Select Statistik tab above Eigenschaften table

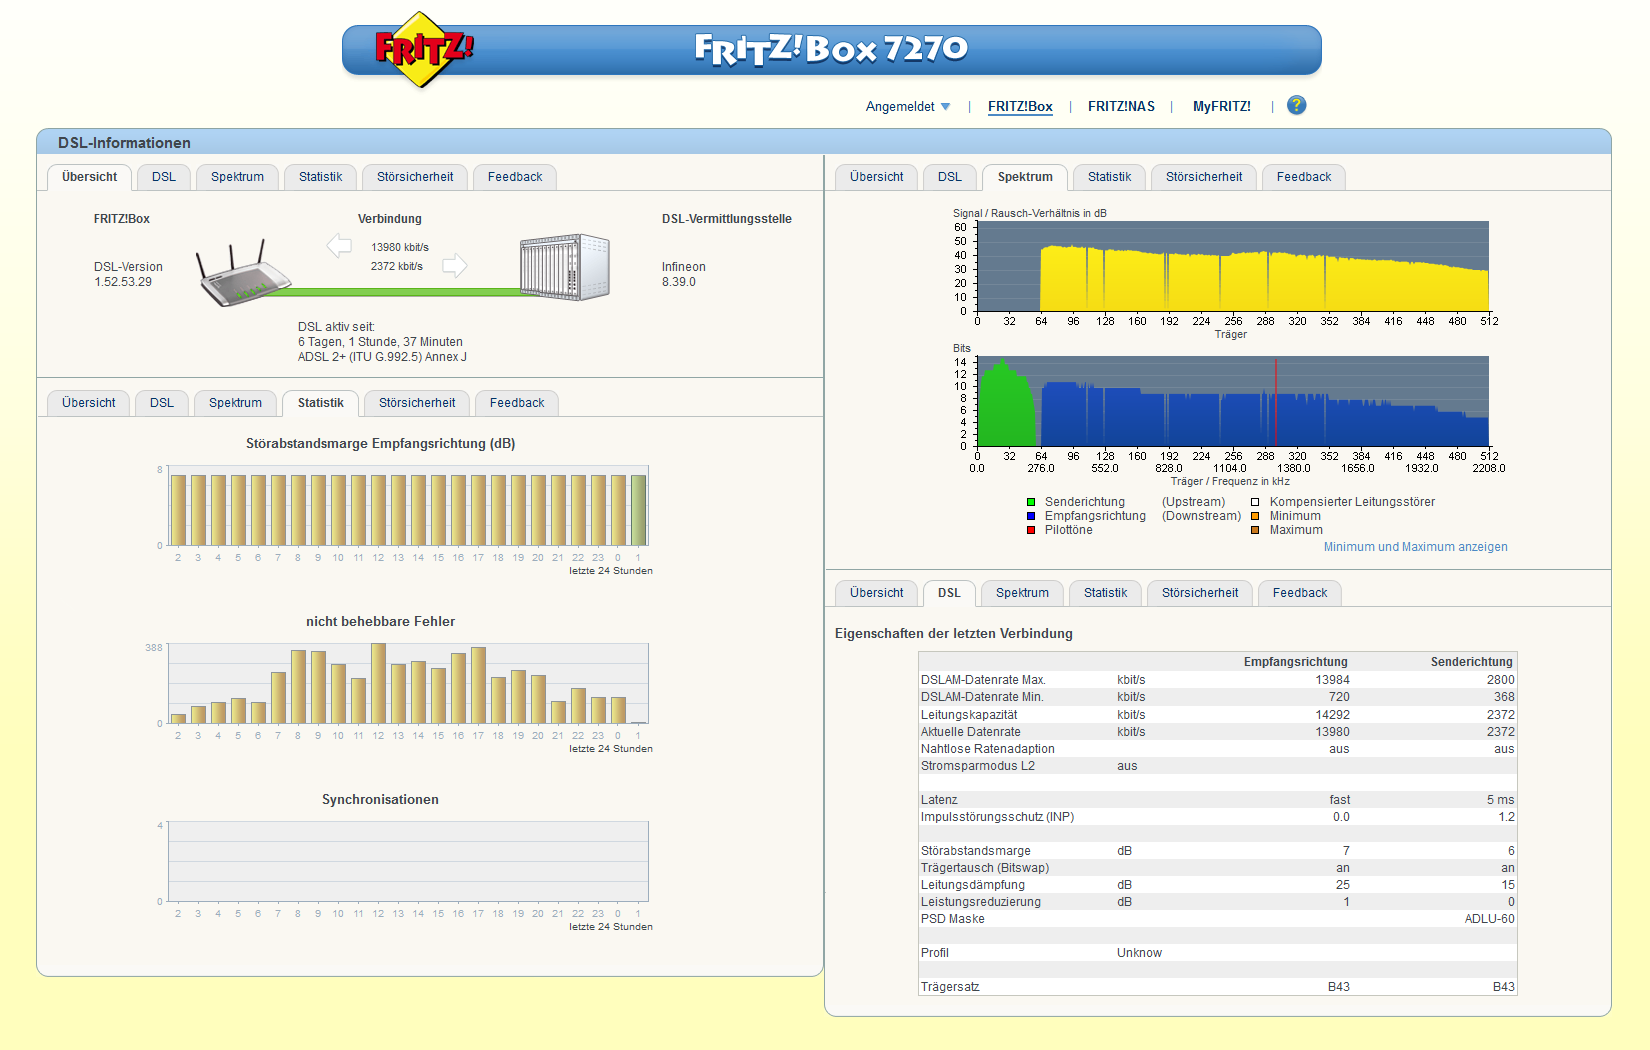[1105, 593]
